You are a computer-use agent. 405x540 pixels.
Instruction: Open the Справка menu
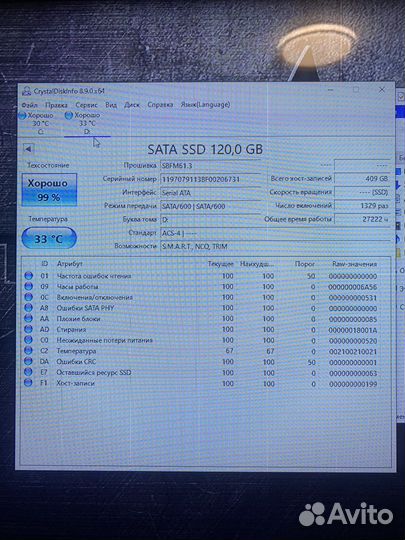[x=160, y=104]
